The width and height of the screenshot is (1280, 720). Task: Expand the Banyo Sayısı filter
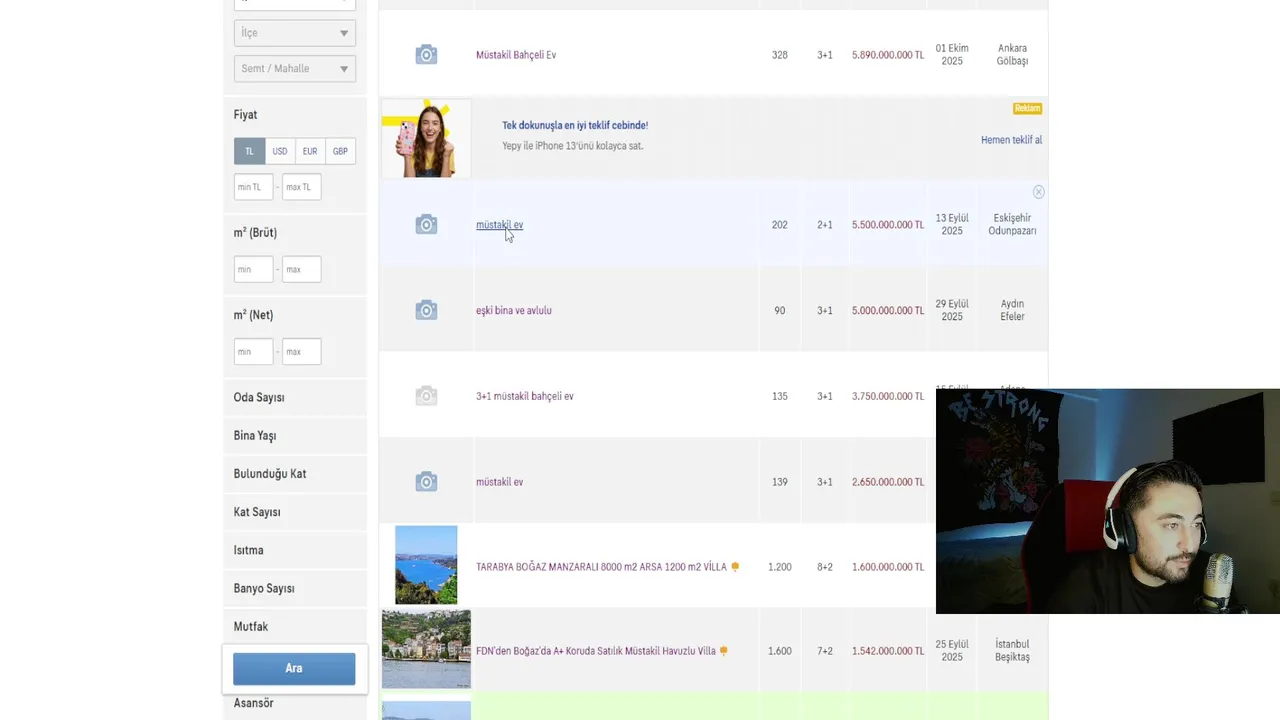tap(294, 588)
